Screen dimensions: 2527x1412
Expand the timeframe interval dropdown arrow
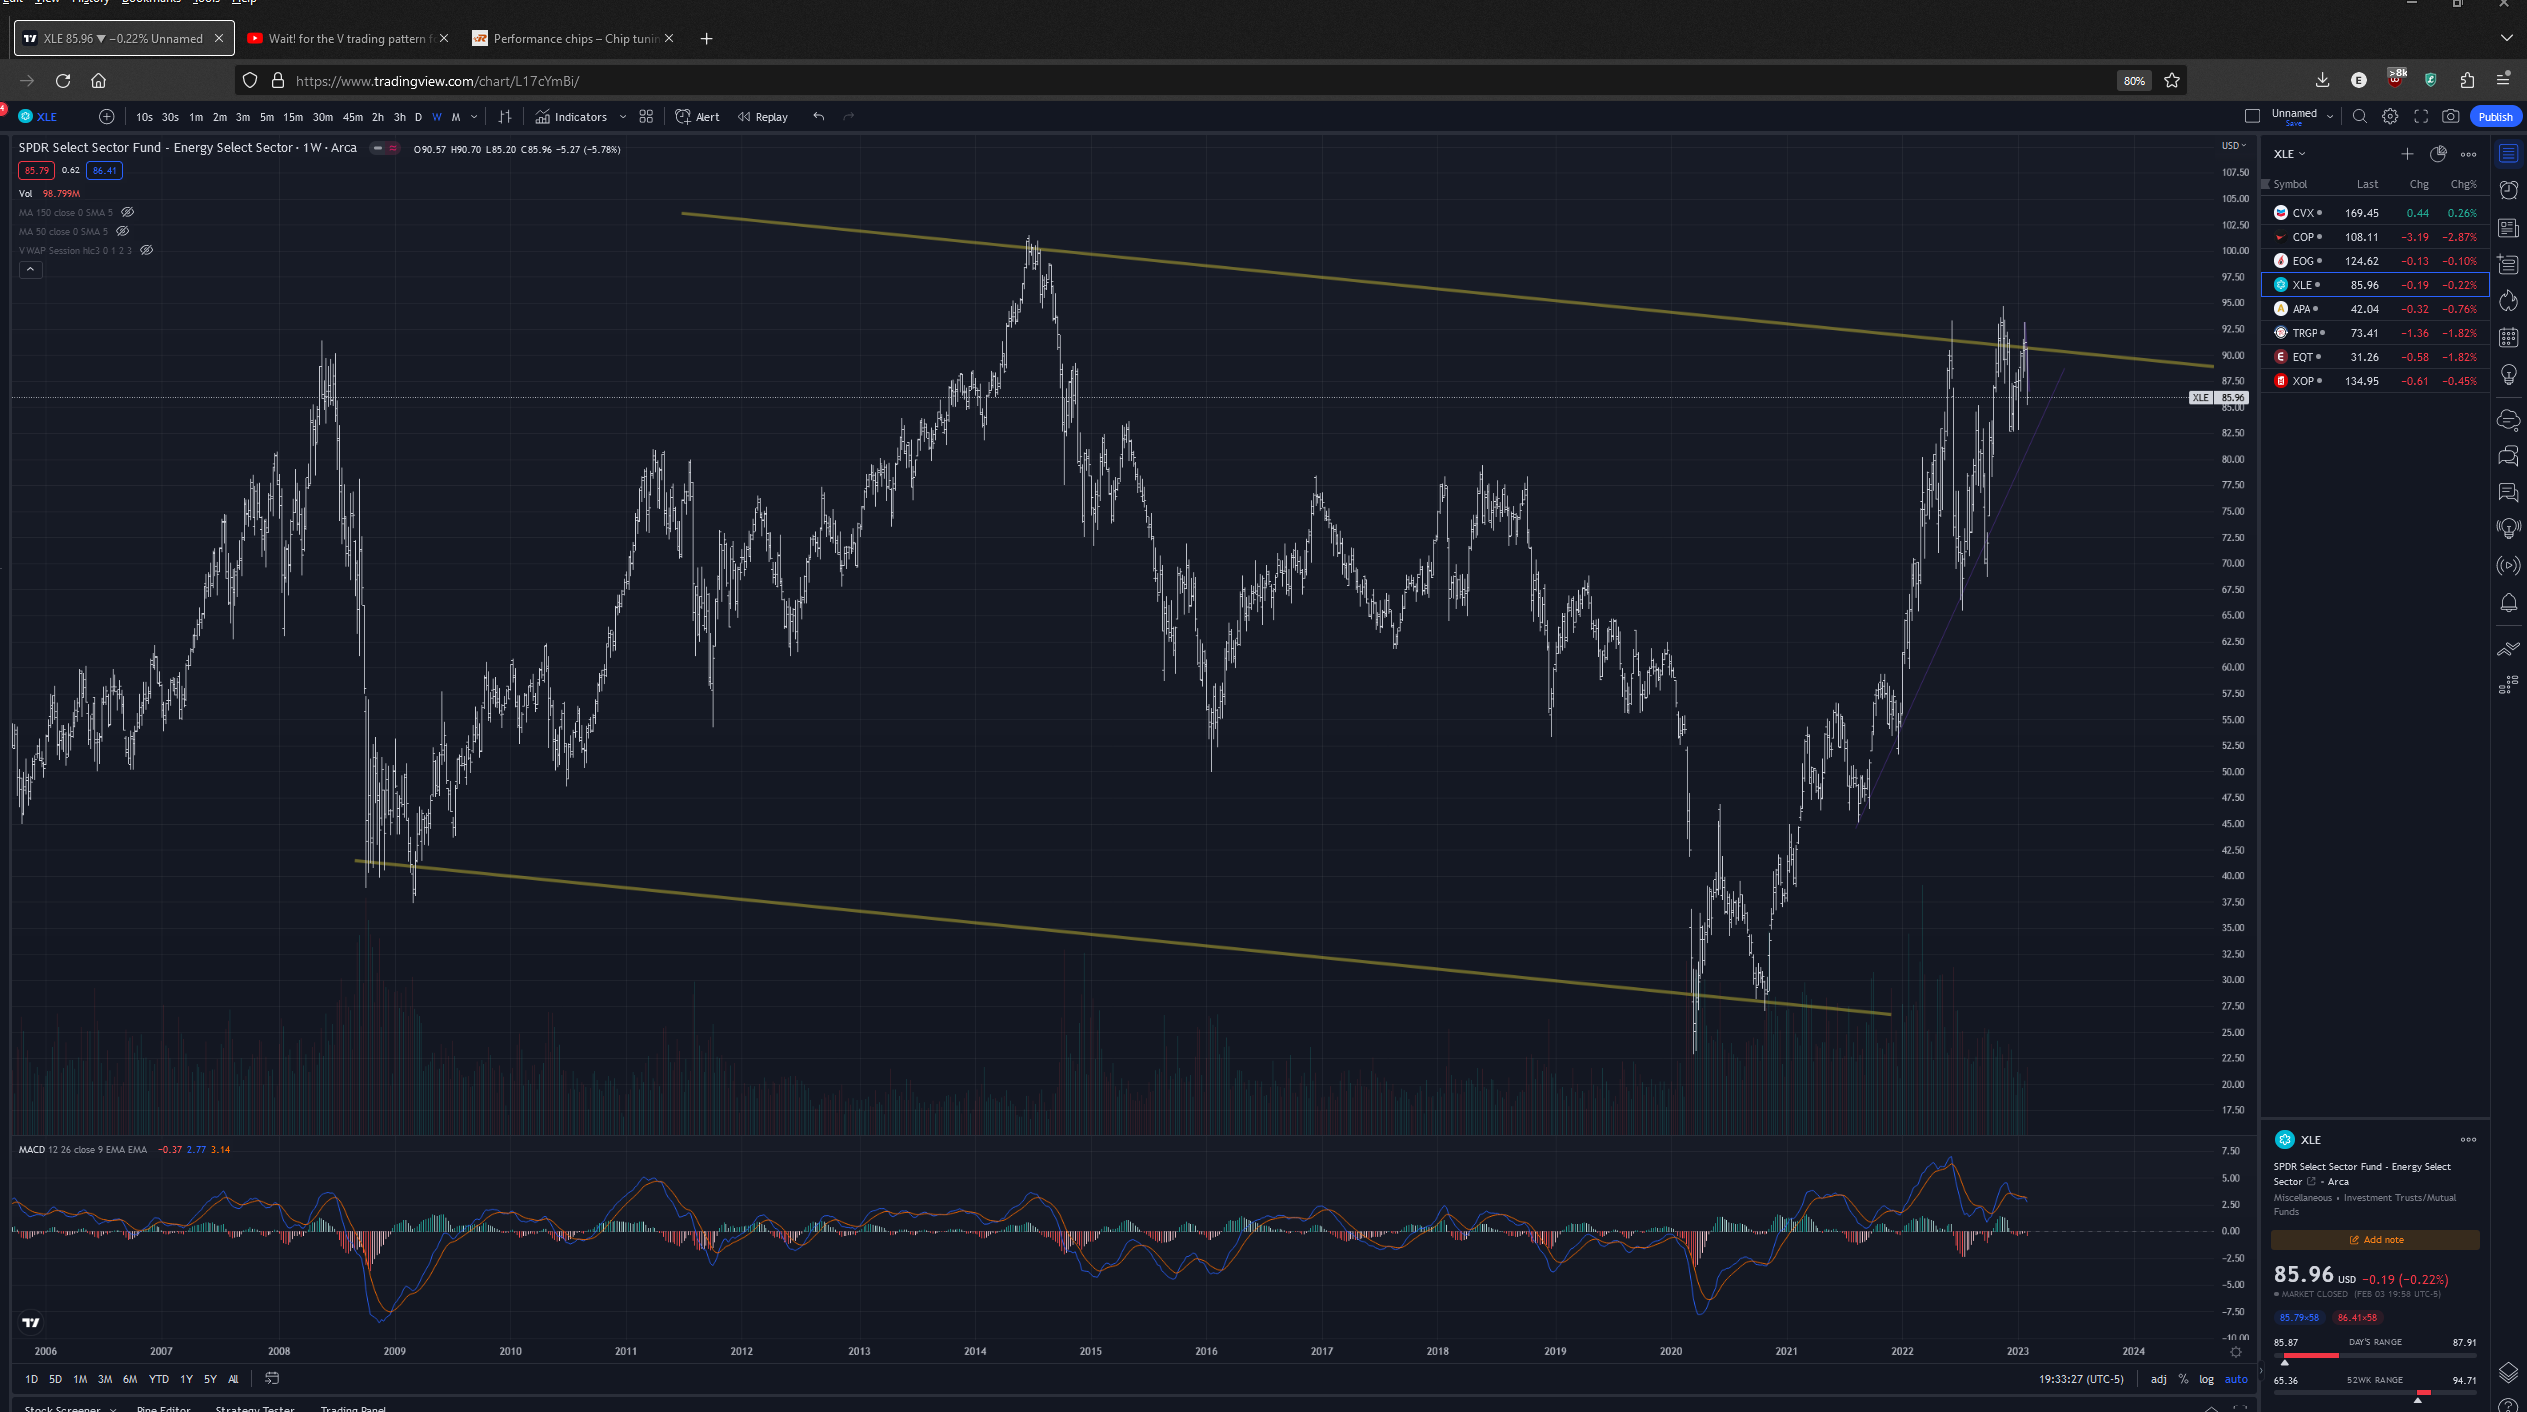(x=474, y=117)
